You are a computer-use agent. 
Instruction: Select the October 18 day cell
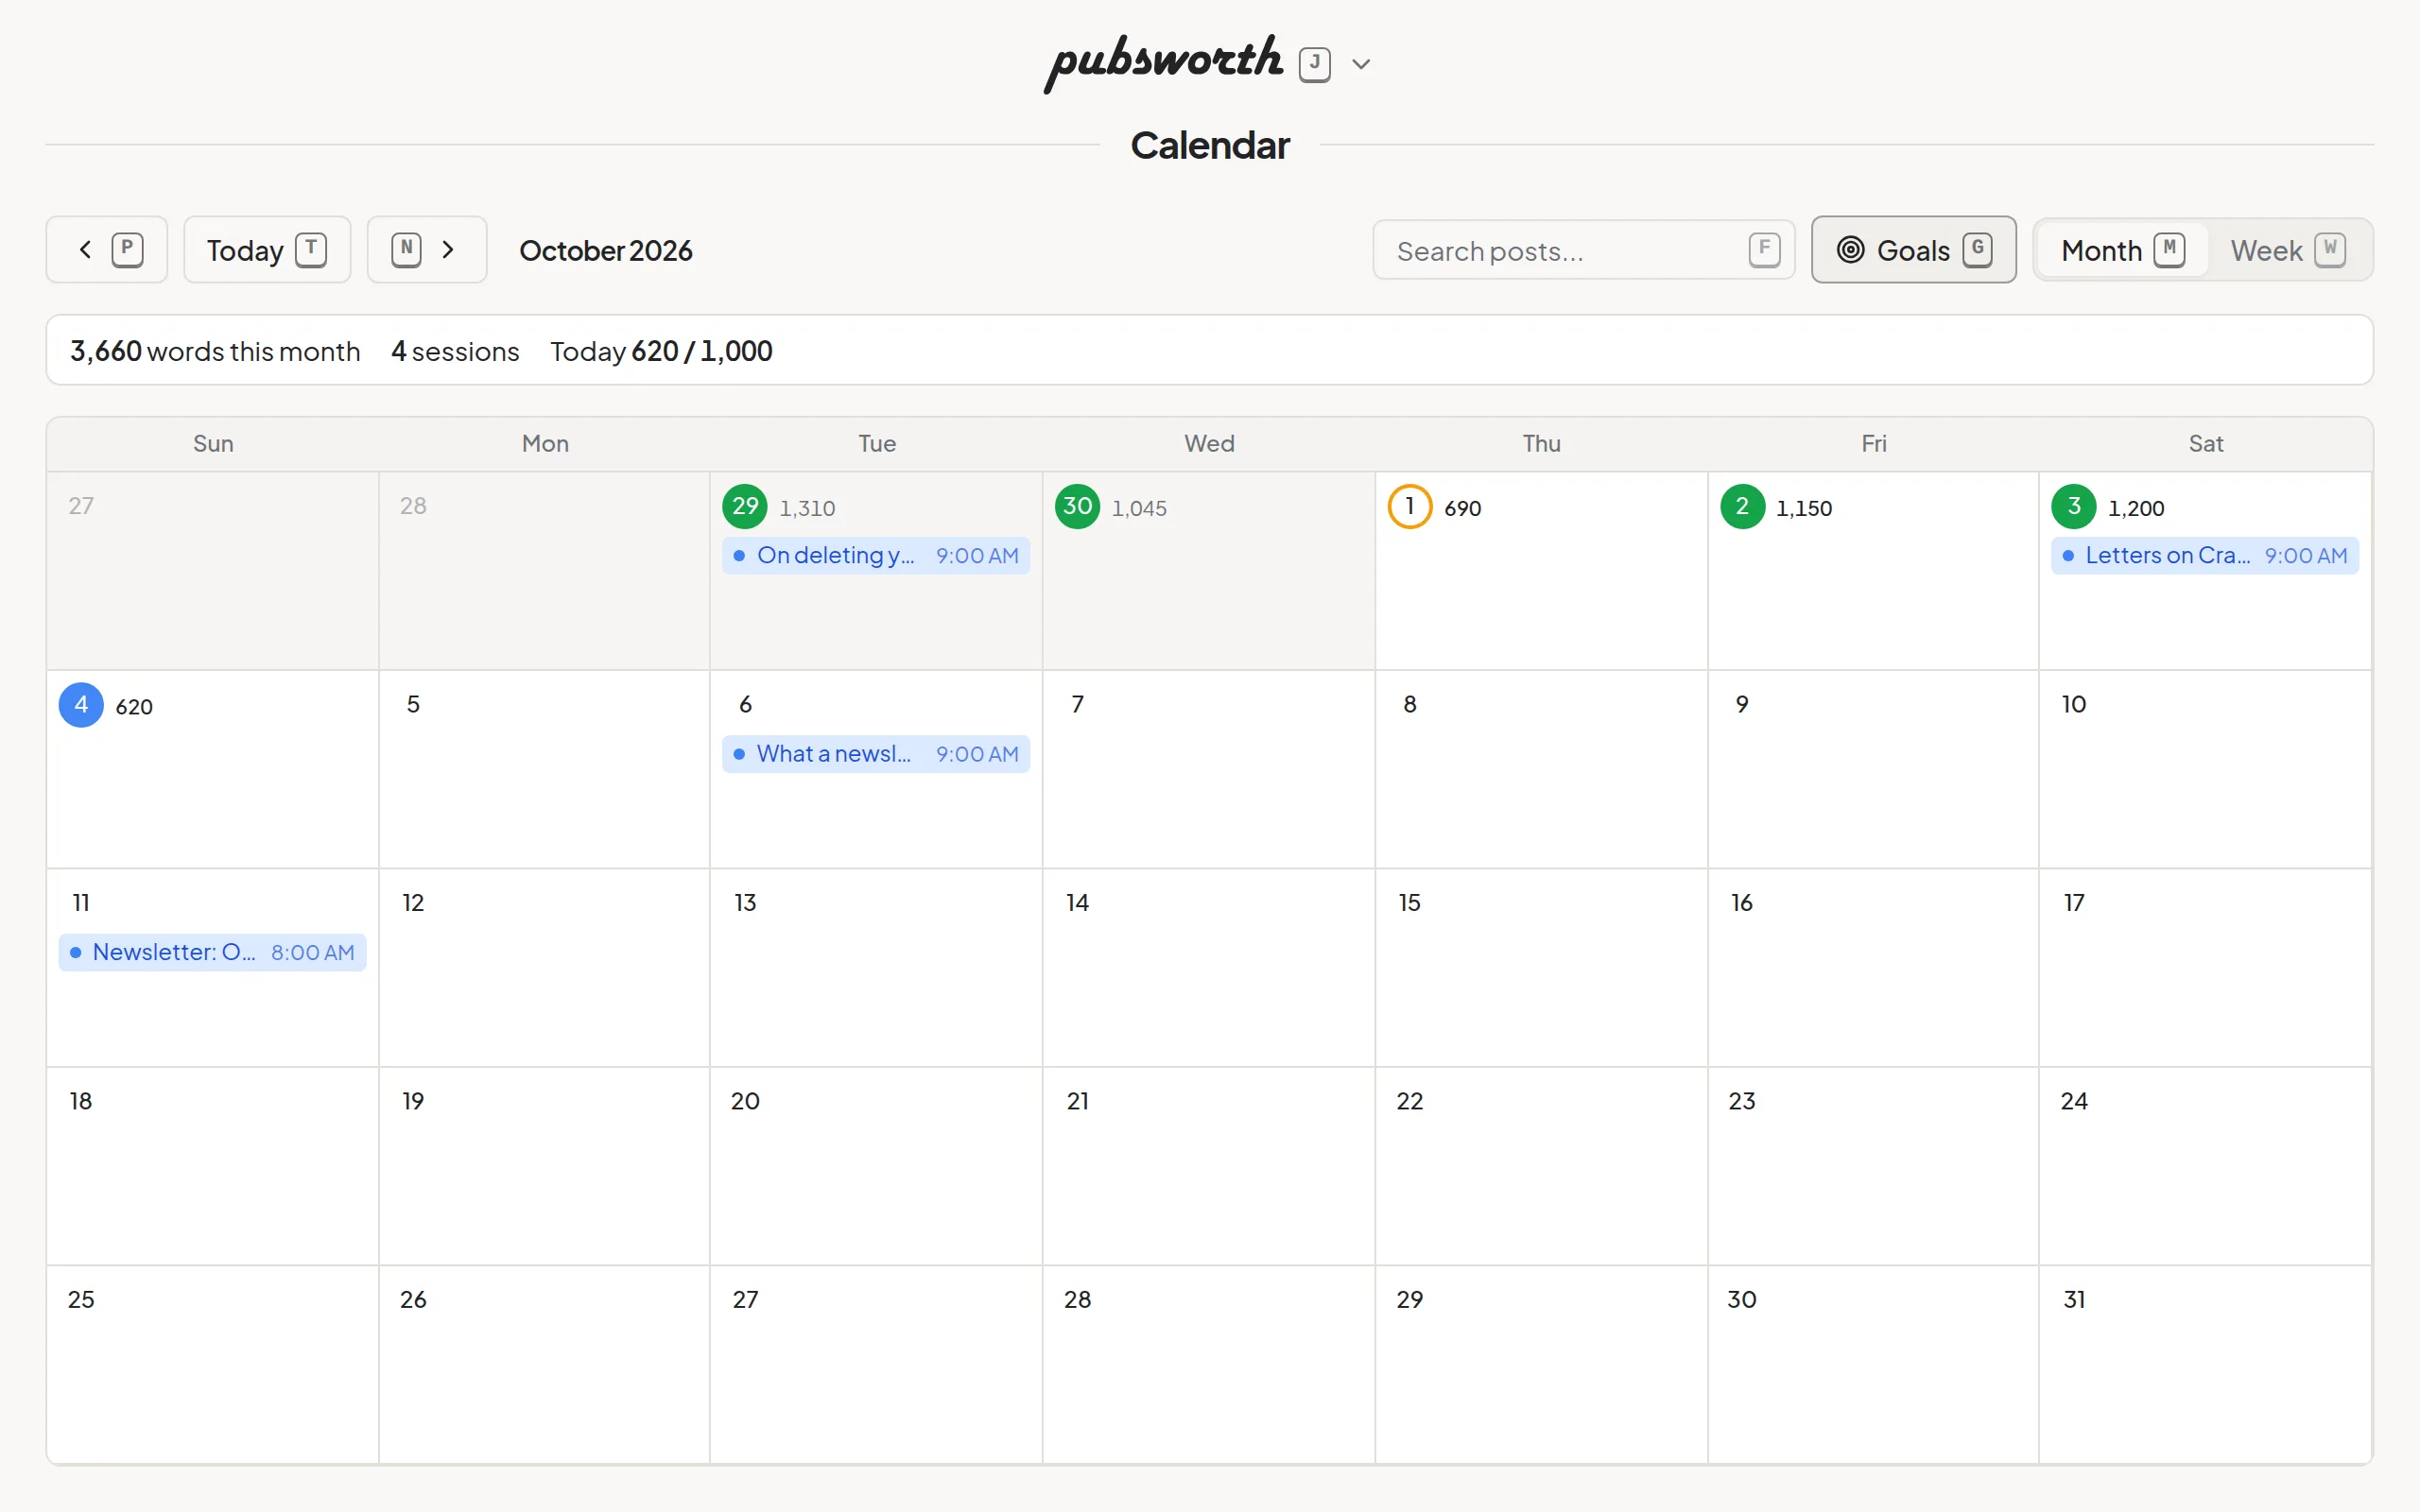click(212, 1166)
